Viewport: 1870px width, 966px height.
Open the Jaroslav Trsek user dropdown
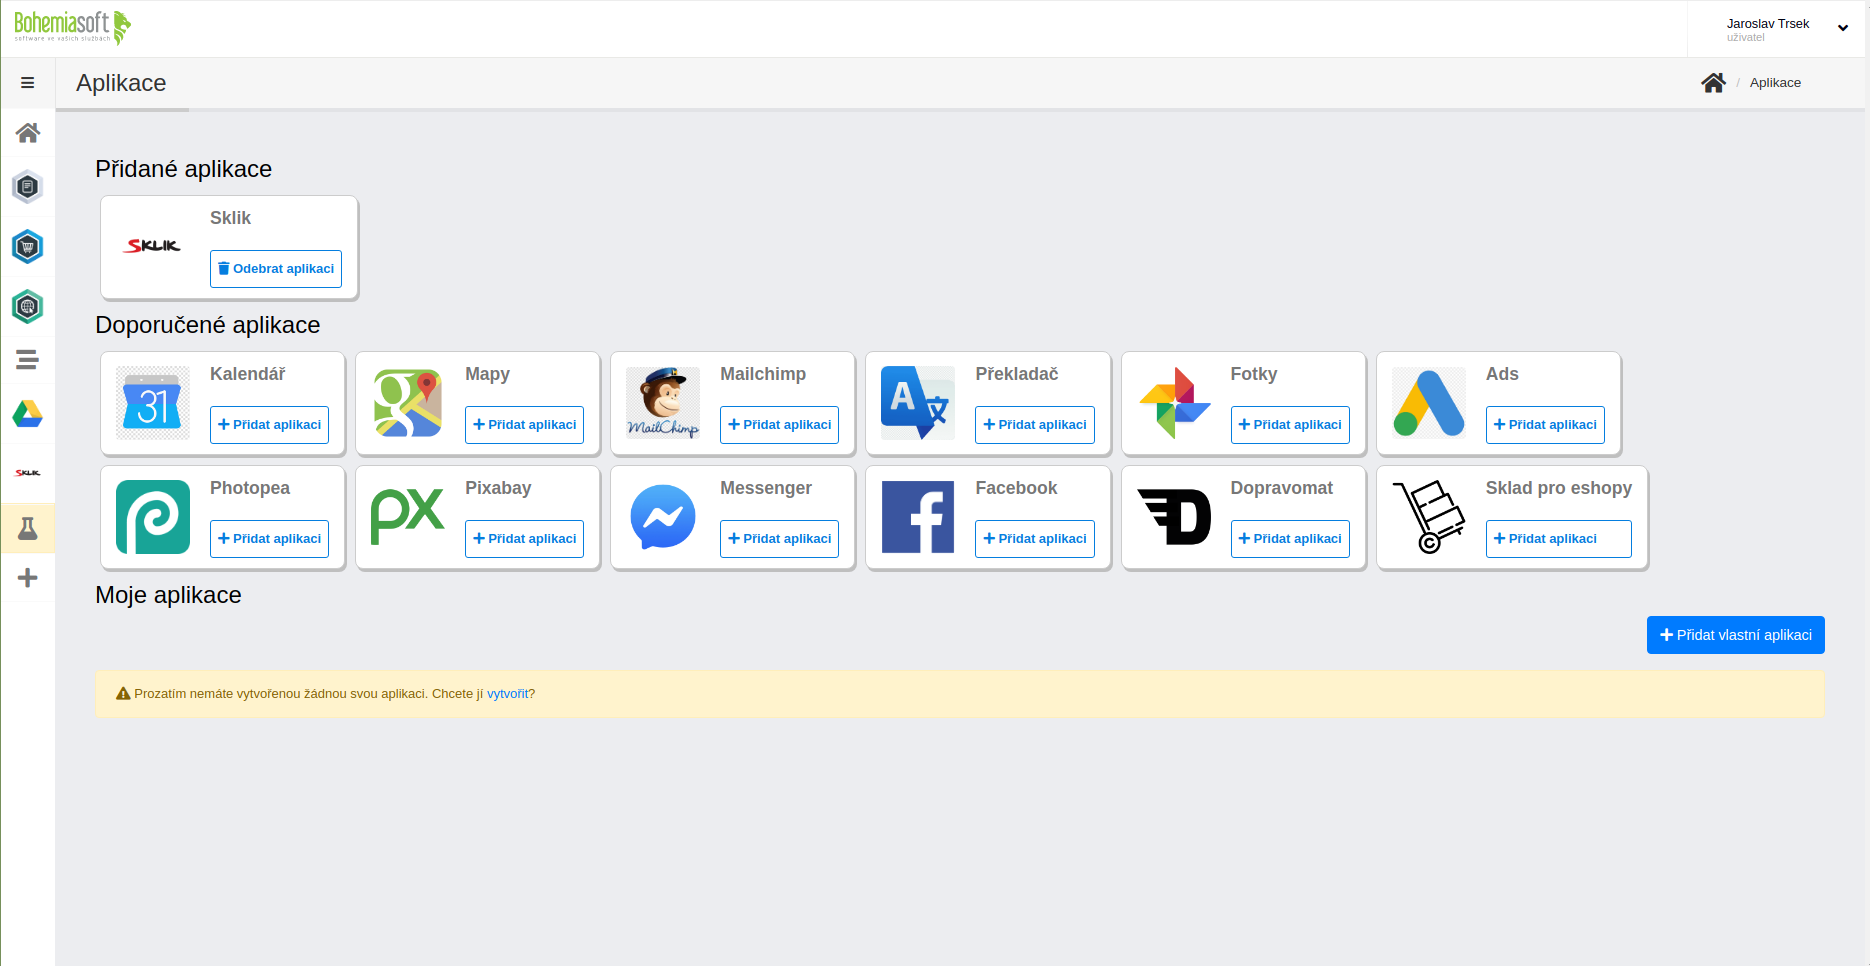click(x=1842, y=28)
